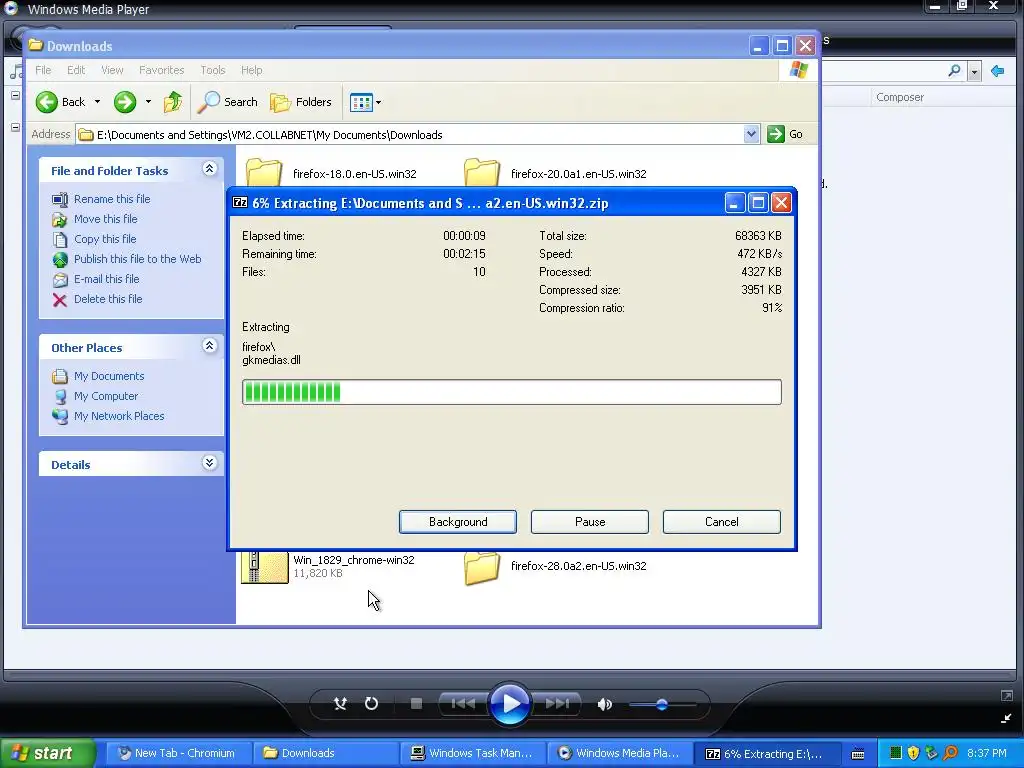Open the Edit menu in Downloads window
Viewport: 1024px width, 768px height.
click(x=76, y=70)
